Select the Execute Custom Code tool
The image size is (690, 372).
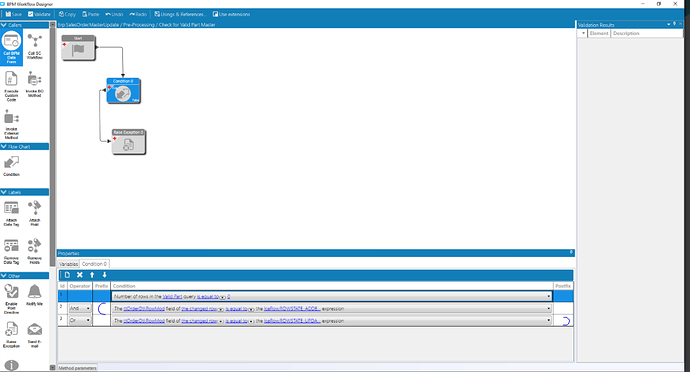click(11, 86)
